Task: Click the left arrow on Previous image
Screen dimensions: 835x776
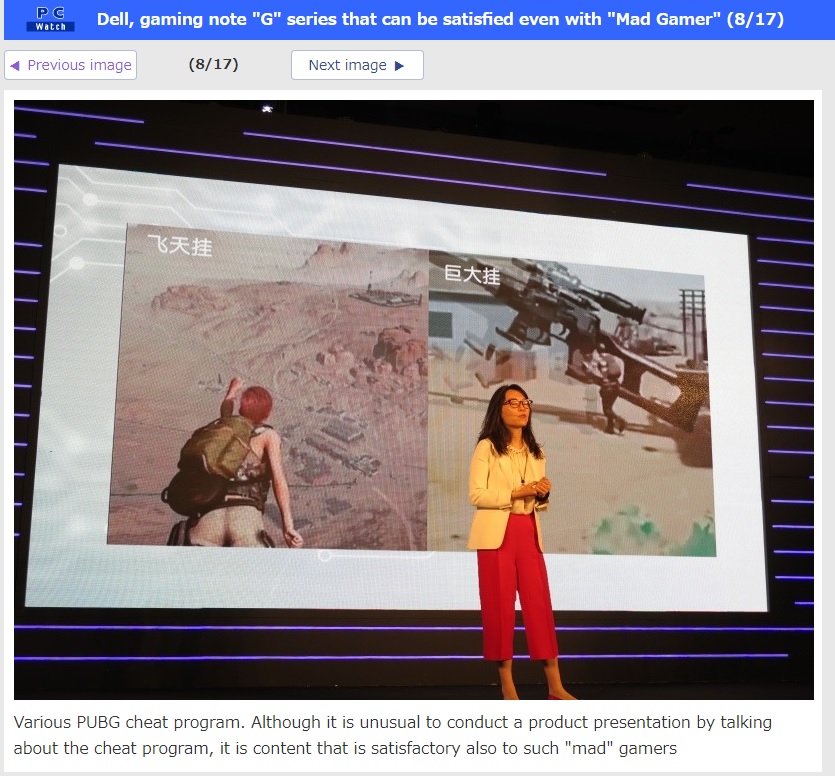Action: (x=15, y=66)
